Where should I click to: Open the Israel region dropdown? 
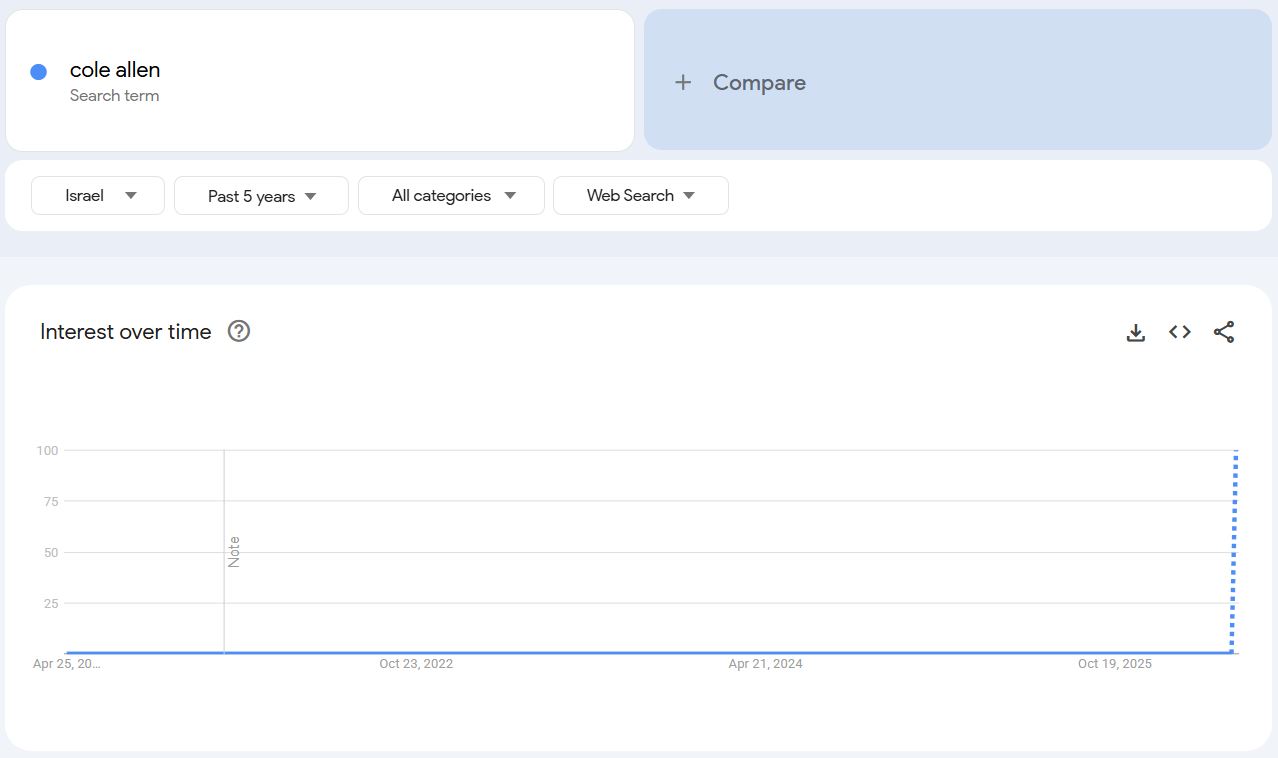(98, 195)
